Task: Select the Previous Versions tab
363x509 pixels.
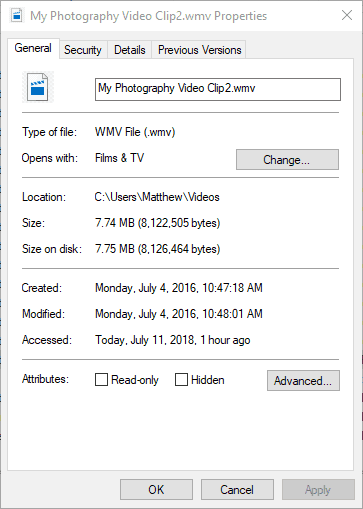Action: (199, 50)
